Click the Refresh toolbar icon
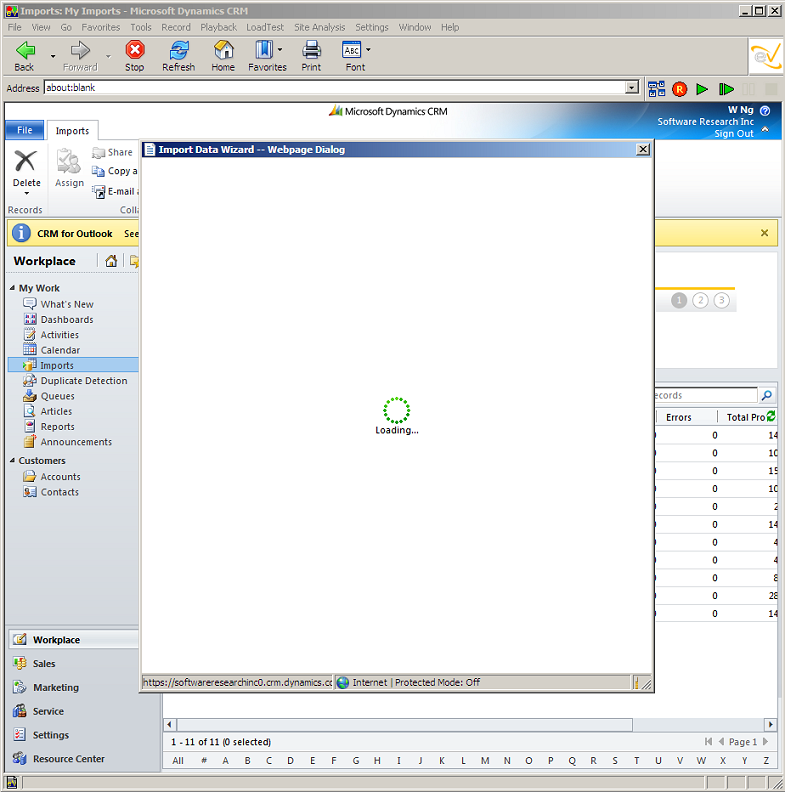The image size is (785, 792). pos(179,50)
